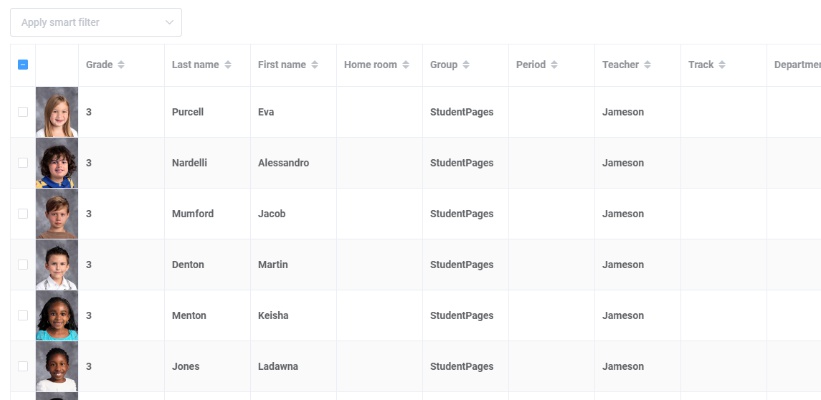Open the Apply smart filter dropdown
Image resolution: width=821 pixels, height=400 pixels.
[x=96, y=22]
